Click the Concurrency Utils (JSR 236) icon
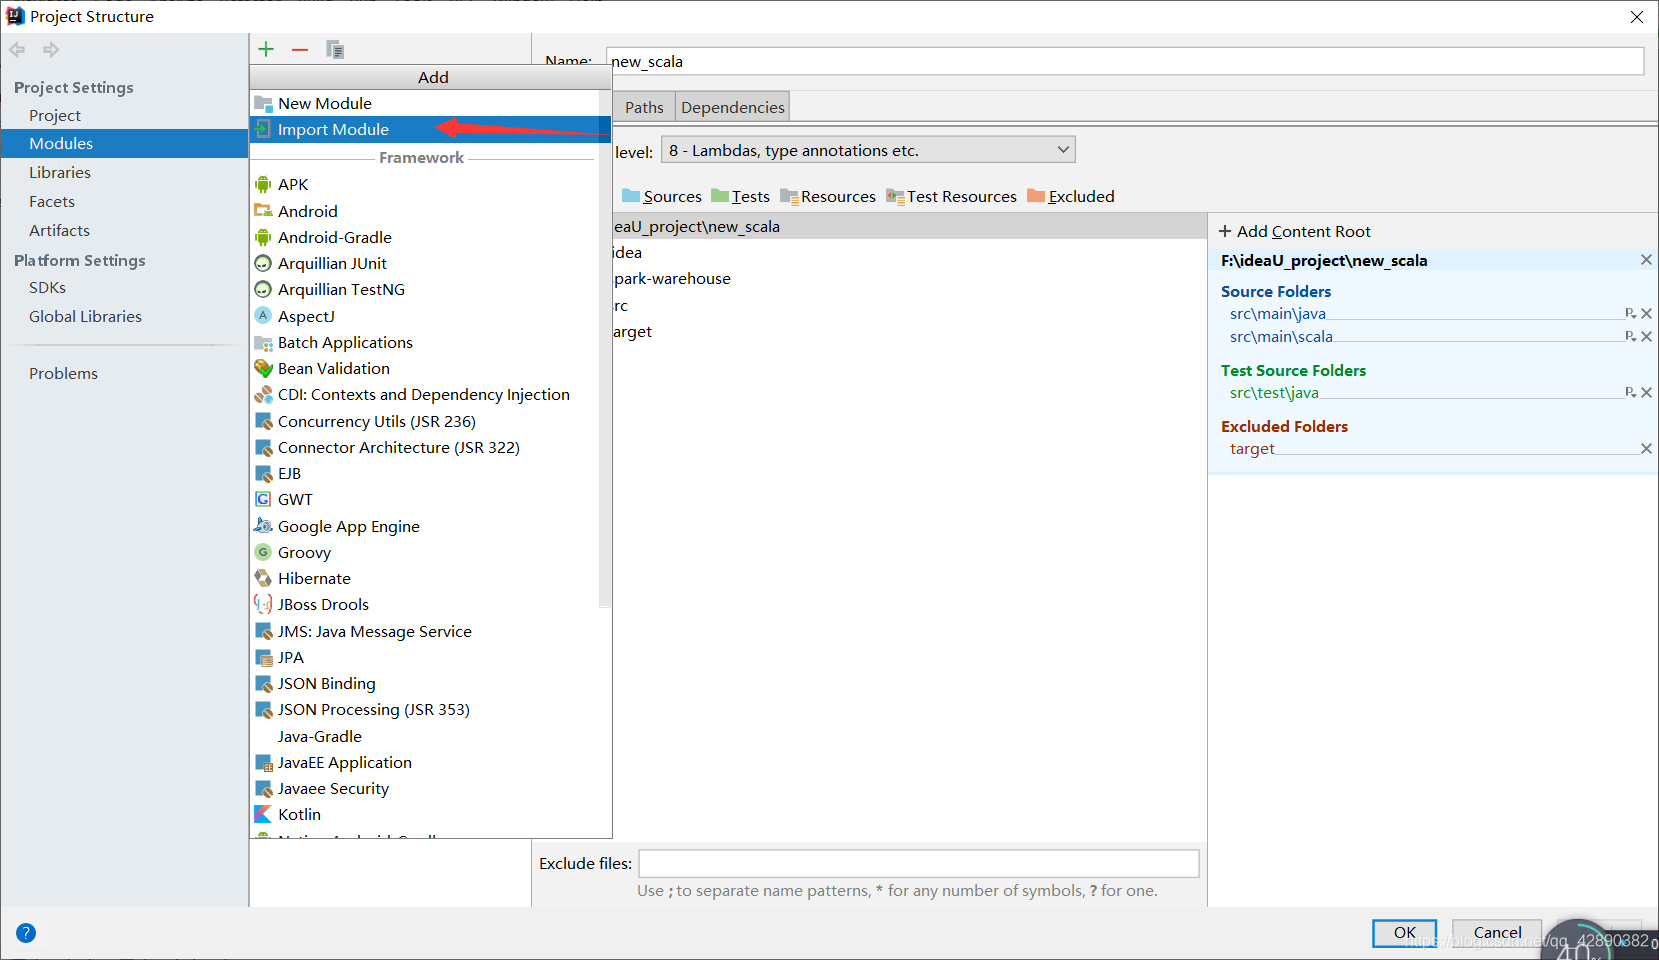 (263, 421)
